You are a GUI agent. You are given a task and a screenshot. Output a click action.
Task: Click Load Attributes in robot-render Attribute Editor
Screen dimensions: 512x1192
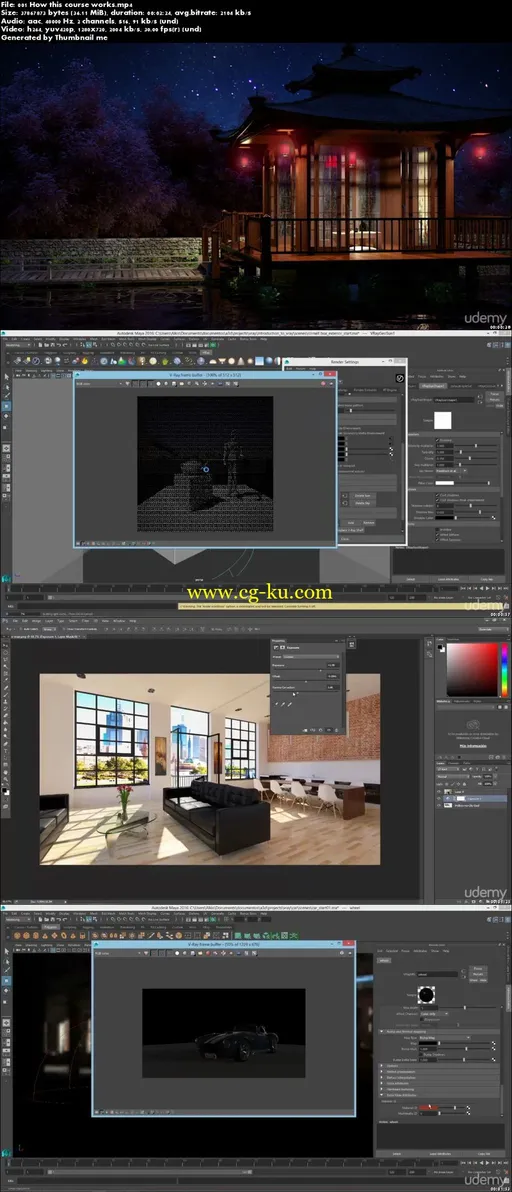point(449,579)
